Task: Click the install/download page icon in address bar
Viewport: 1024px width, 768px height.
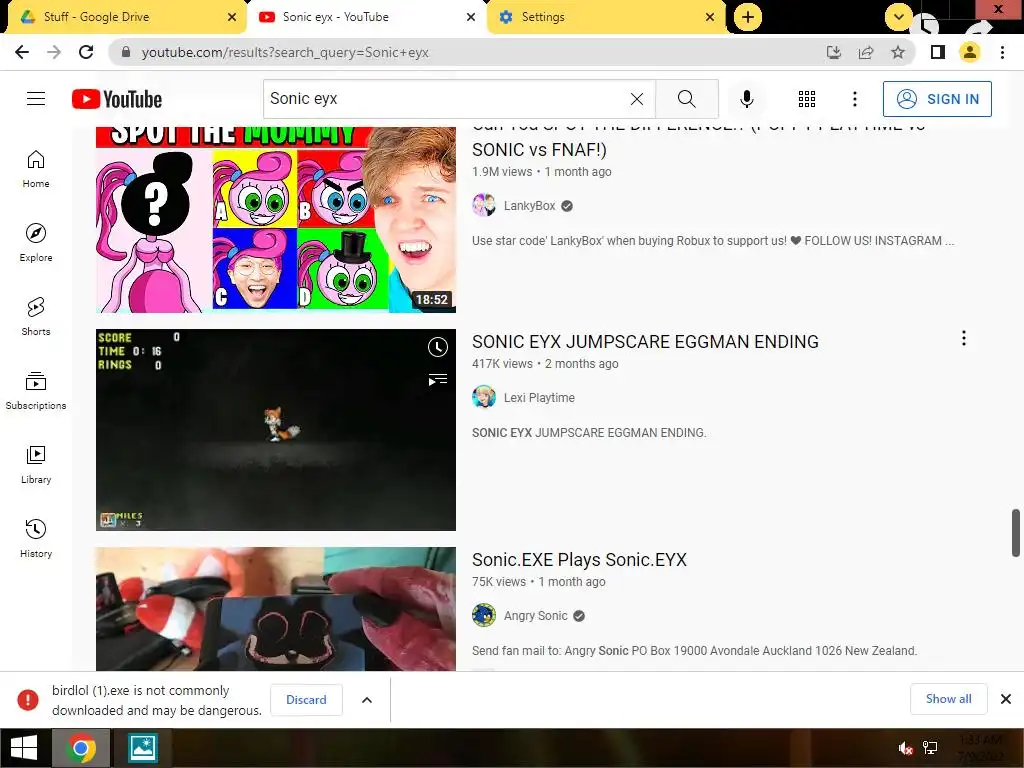Action: click(833, 52)
